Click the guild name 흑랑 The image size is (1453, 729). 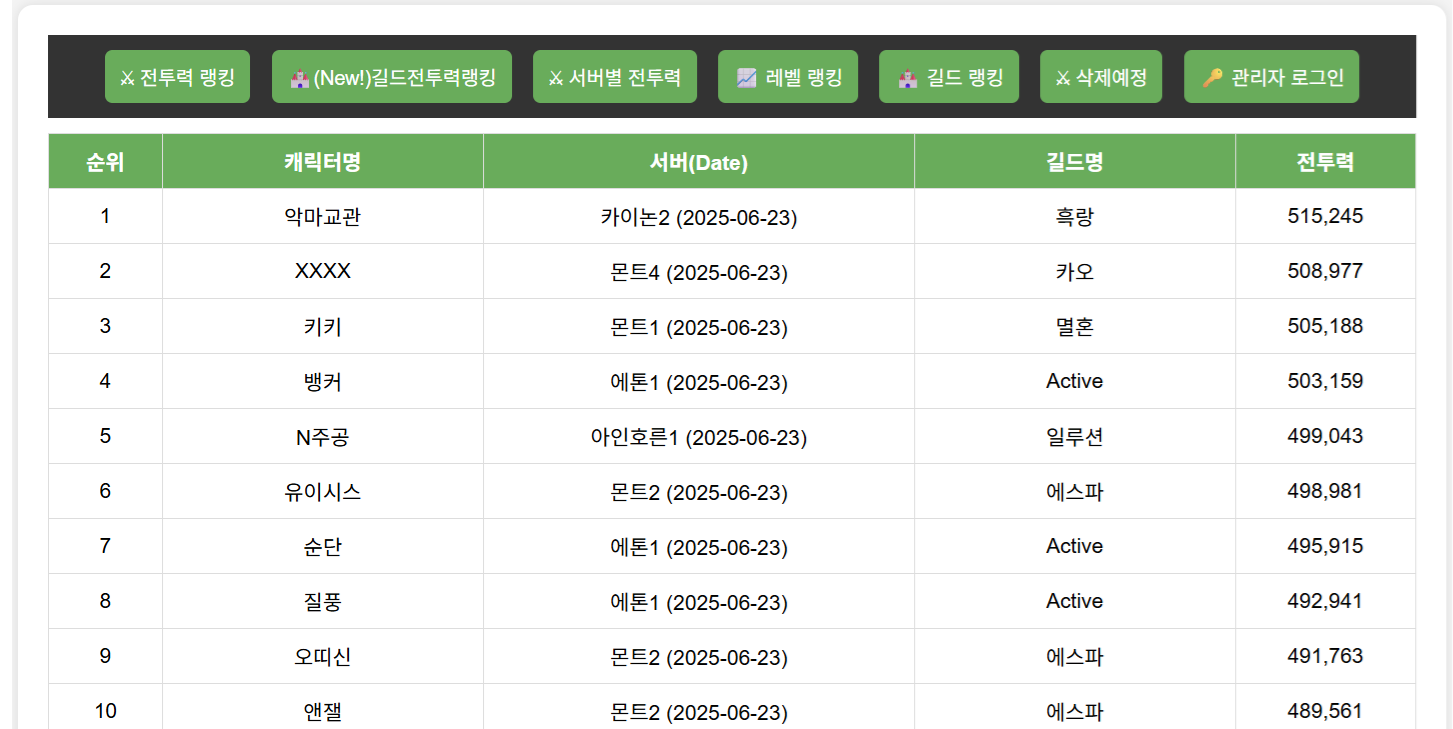1074,217
